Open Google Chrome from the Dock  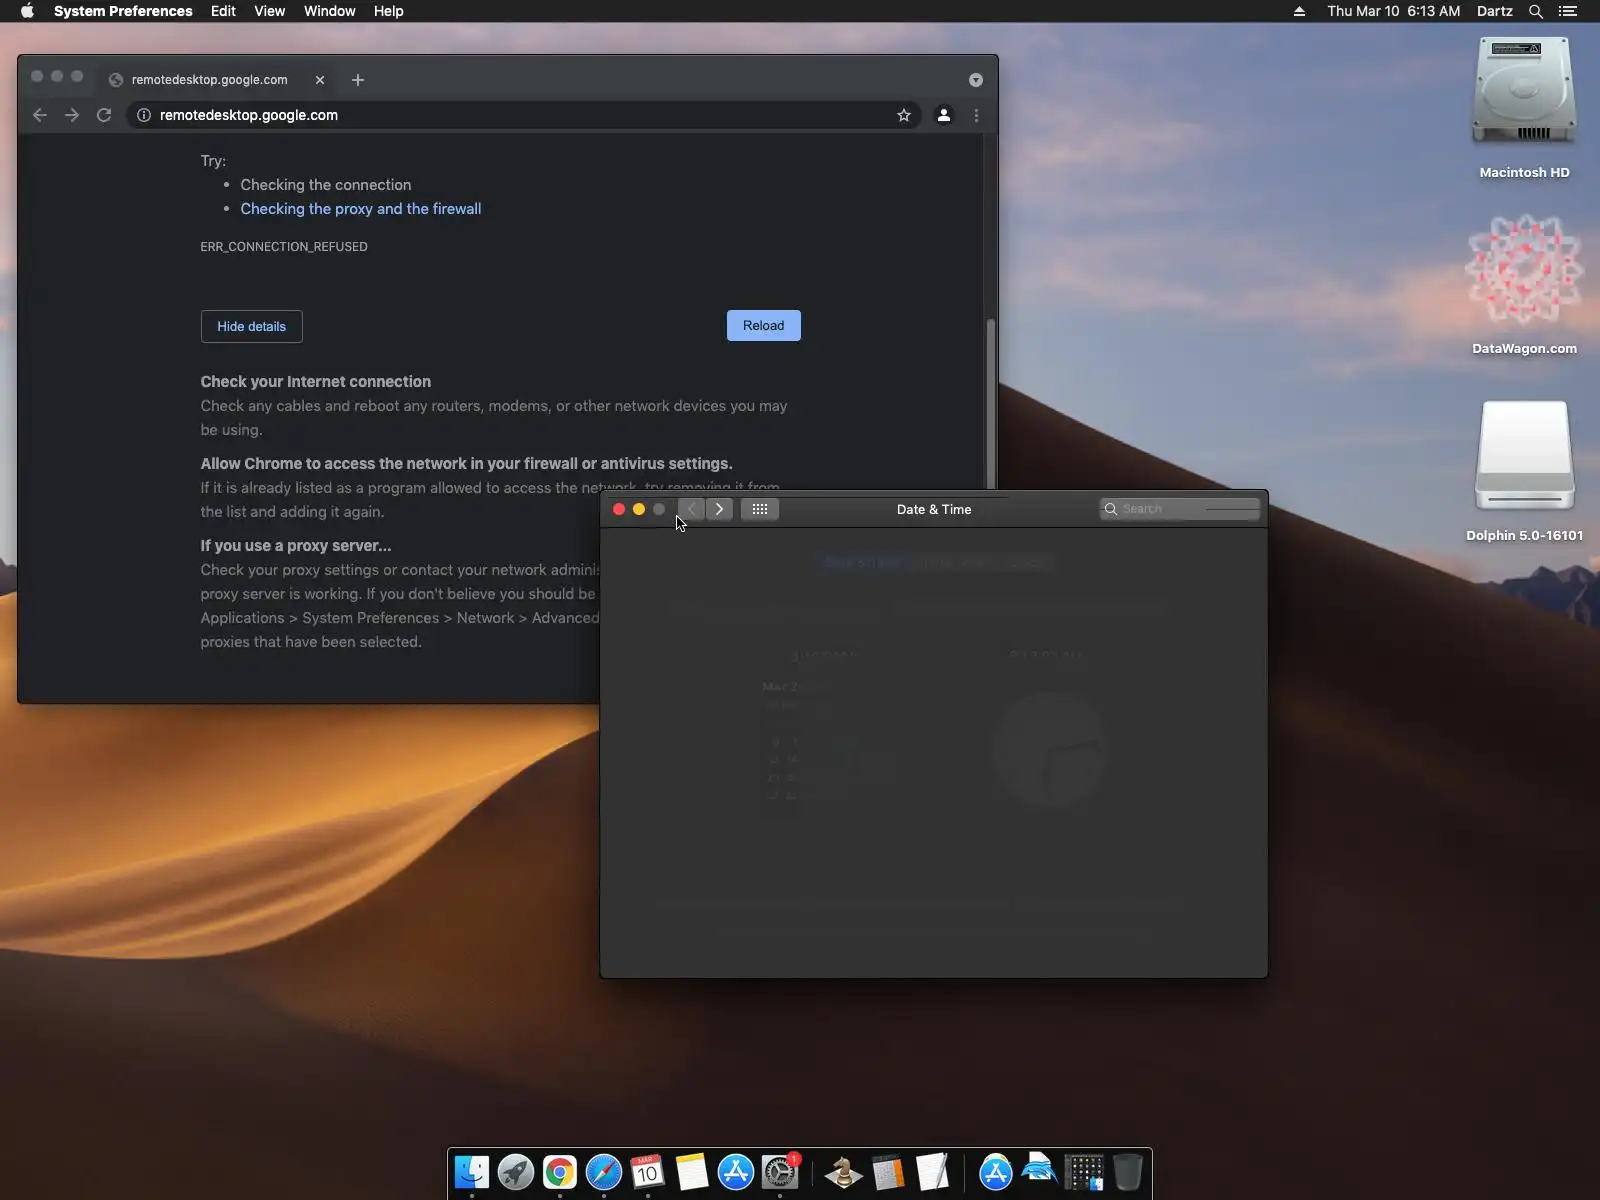[x=560, y=1172]
